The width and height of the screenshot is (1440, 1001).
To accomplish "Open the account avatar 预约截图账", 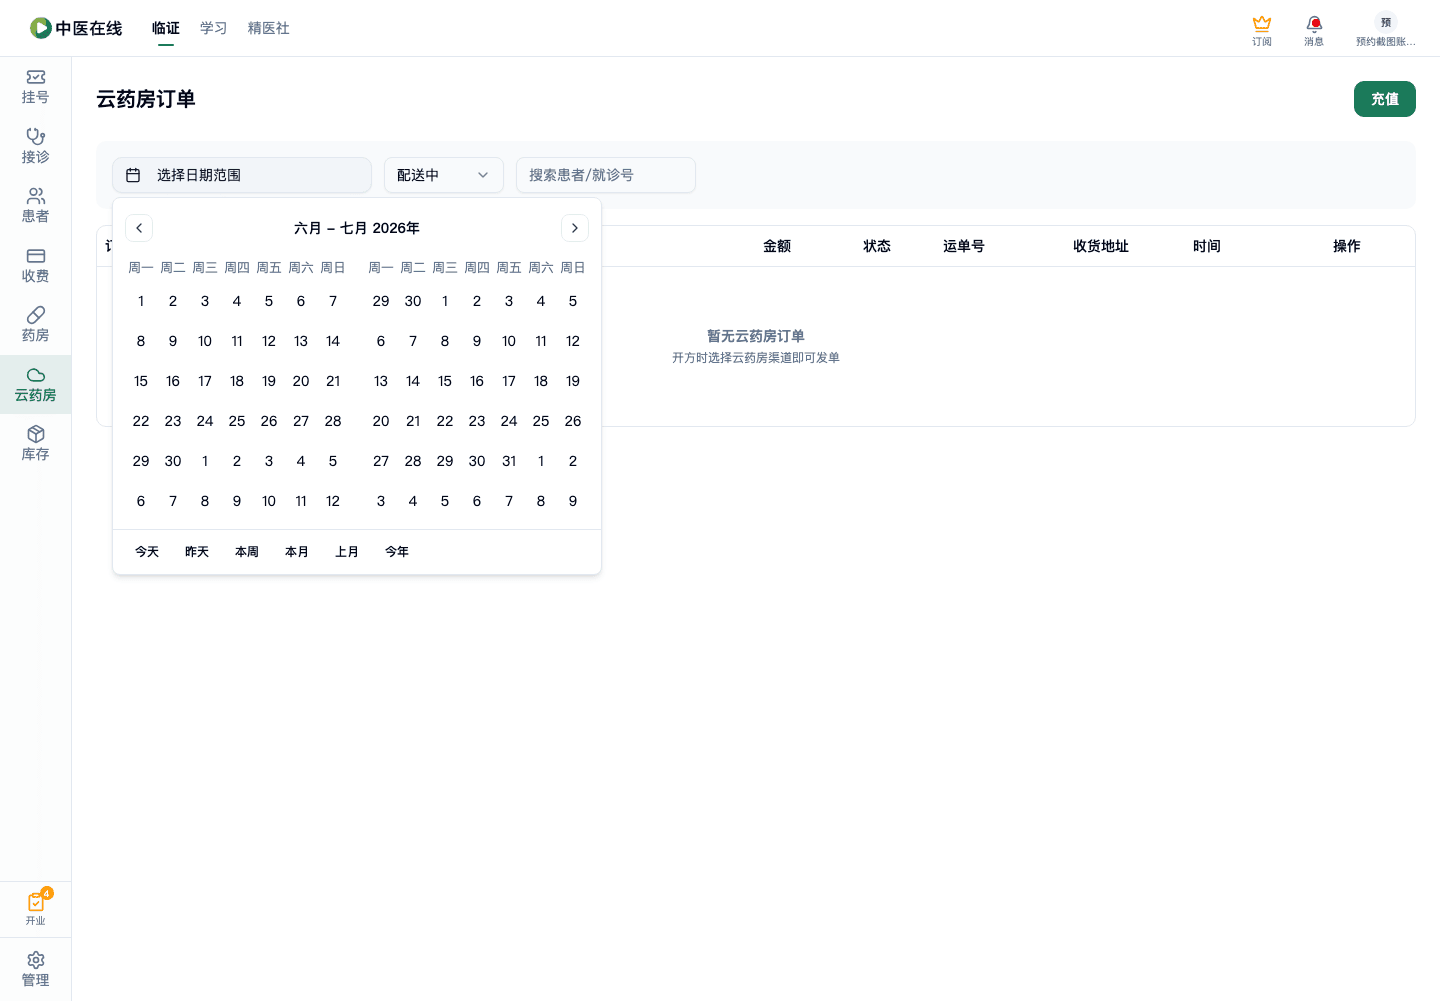I will (1385, 30).
